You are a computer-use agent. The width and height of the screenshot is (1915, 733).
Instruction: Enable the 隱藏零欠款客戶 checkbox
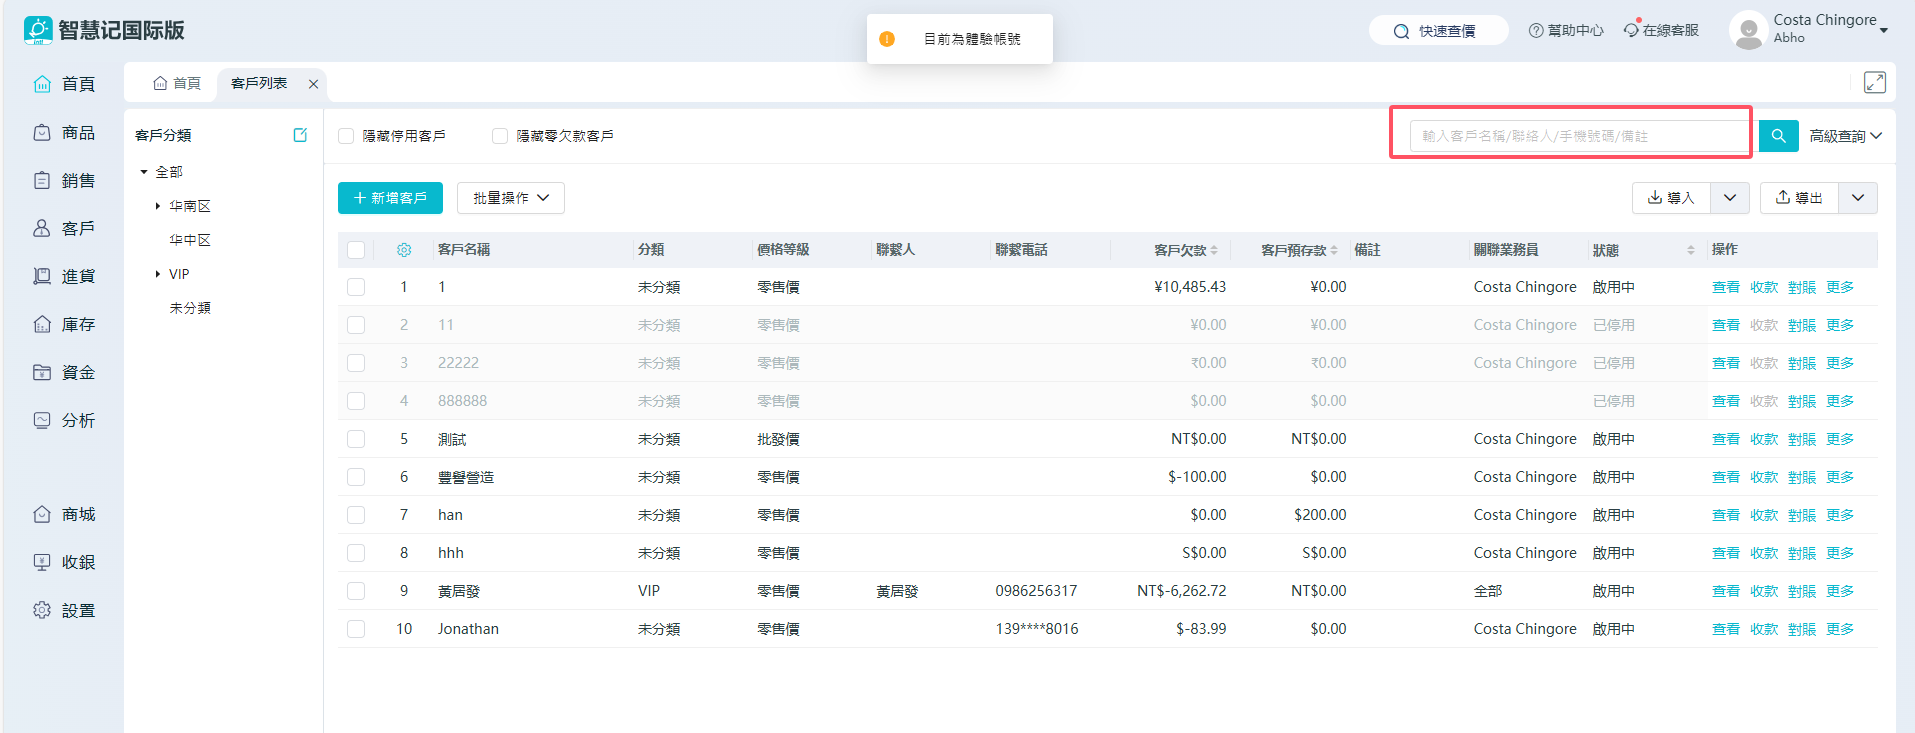500,136
